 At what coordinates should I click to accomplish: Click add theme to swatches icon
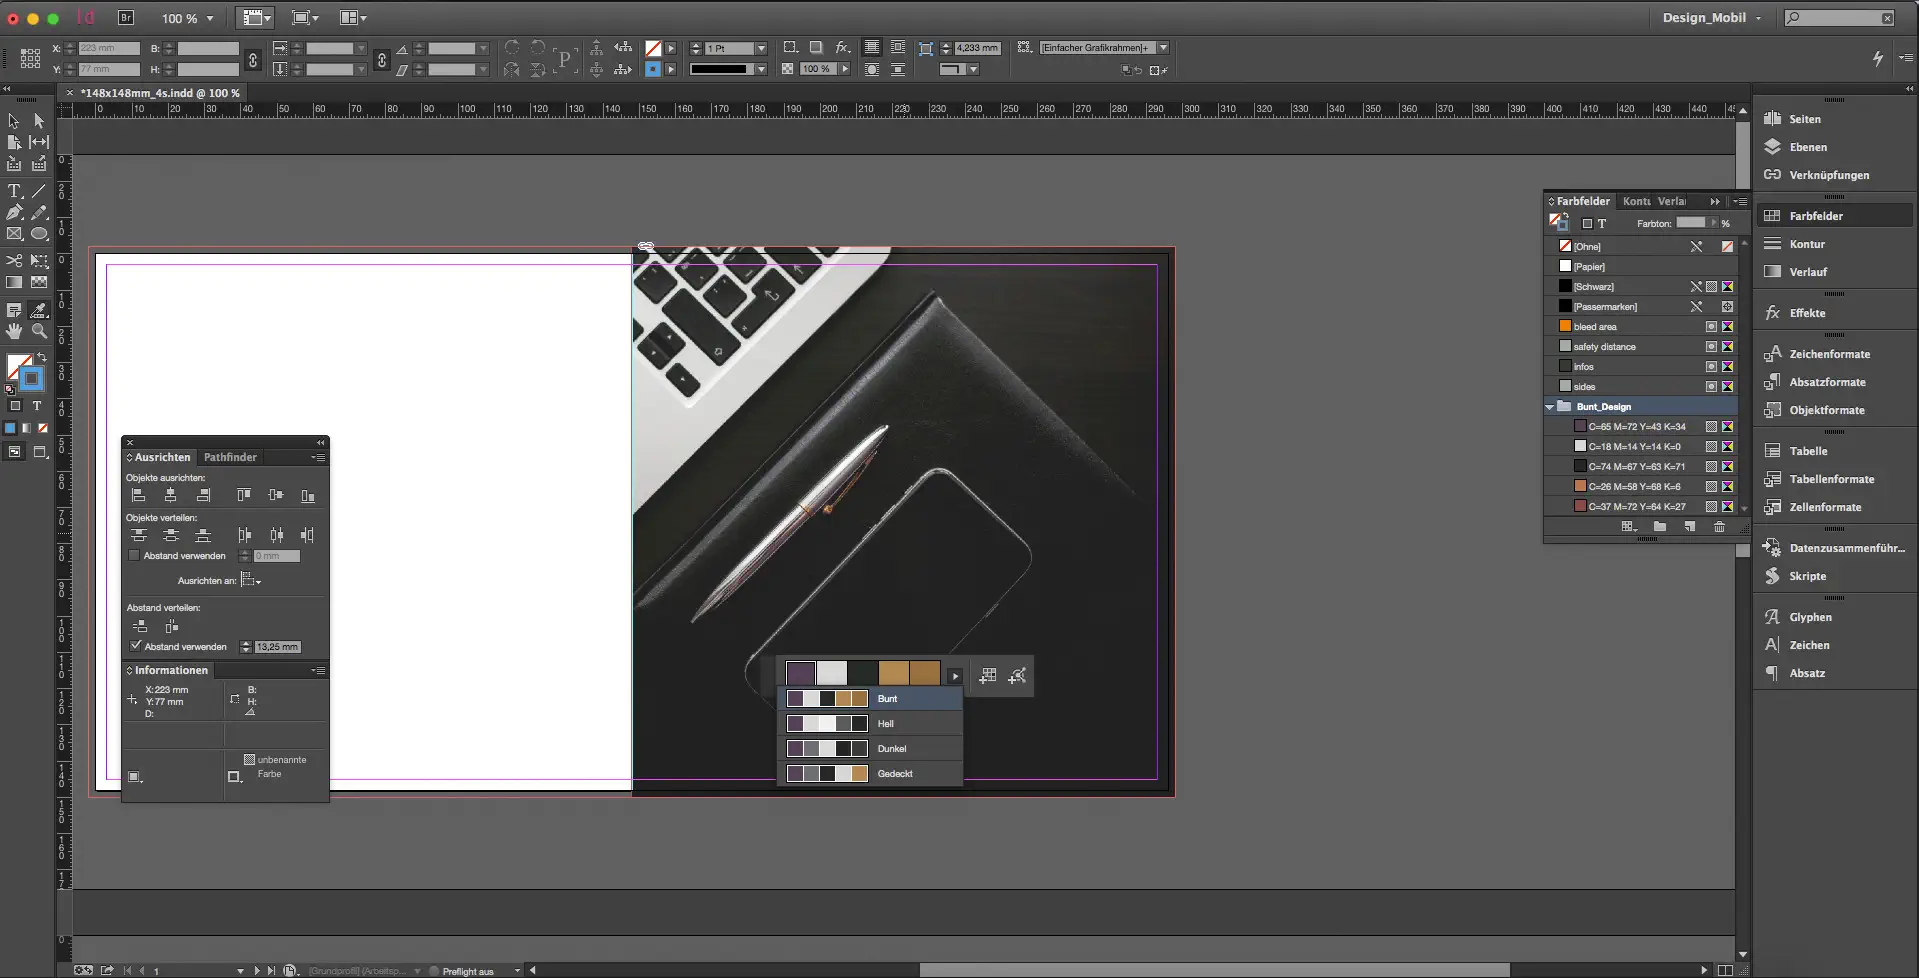coord(988,676)
